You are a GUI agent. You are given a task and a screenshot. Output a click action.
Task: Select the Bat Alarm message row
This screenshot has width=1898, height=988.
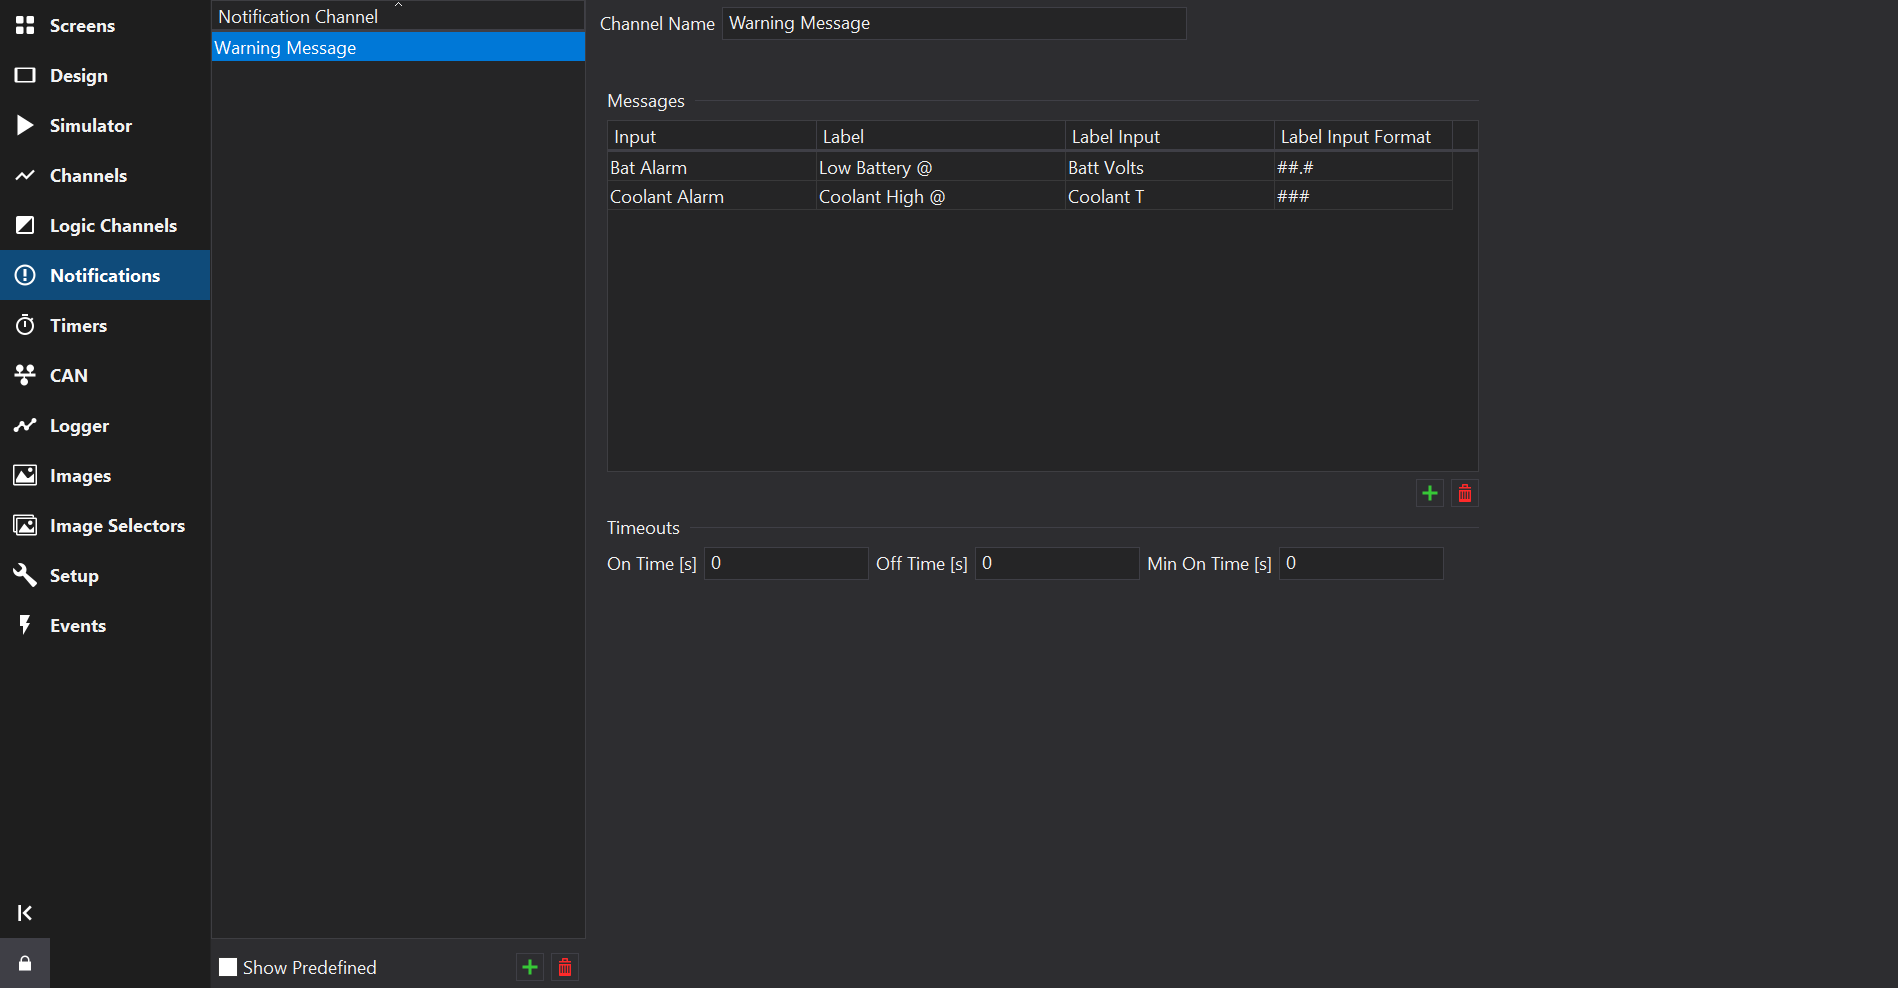click(710, 167)
